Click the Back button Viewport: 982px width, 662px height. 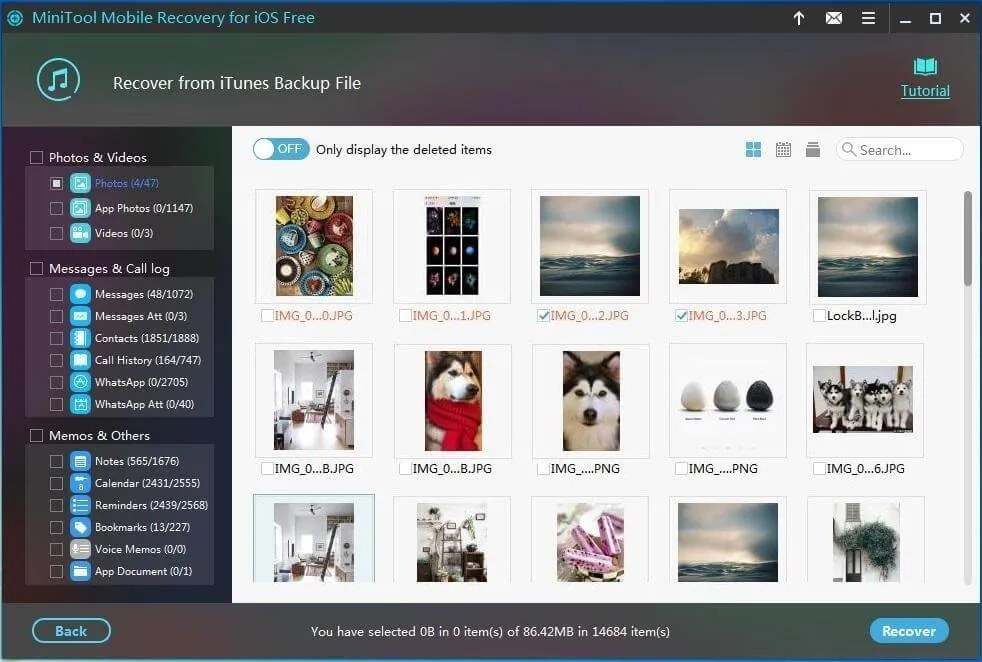[x=71, y=631]
